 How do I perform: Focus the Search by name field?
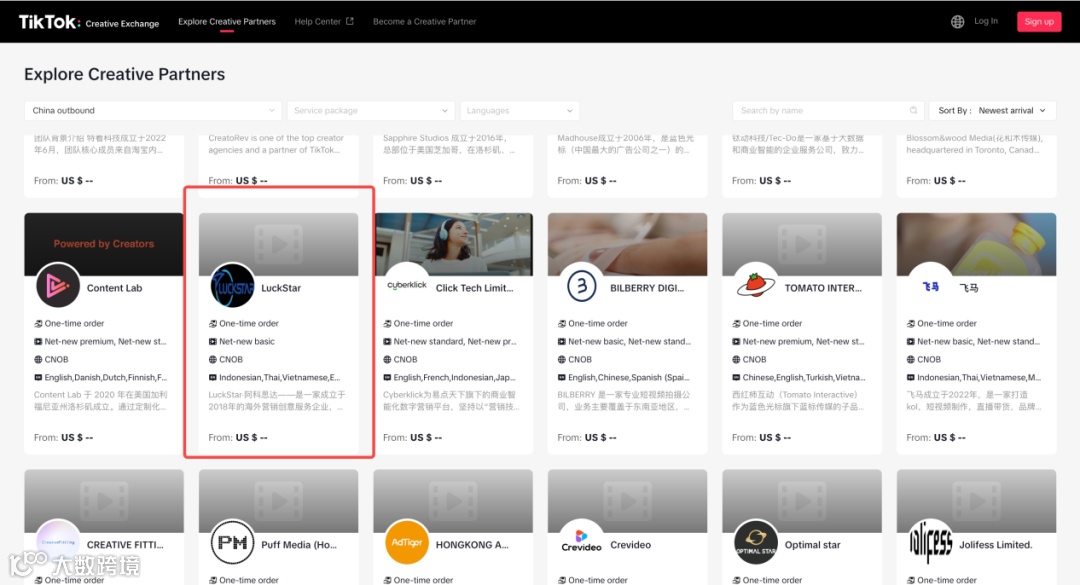point(827,110)
